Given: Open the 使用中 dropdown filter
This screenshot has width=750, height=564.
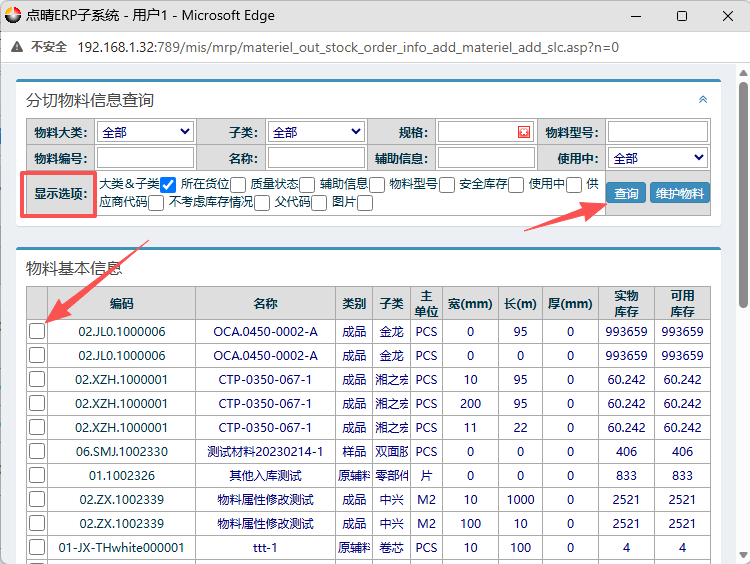Looking at the screenshot, I should (658, 158).
